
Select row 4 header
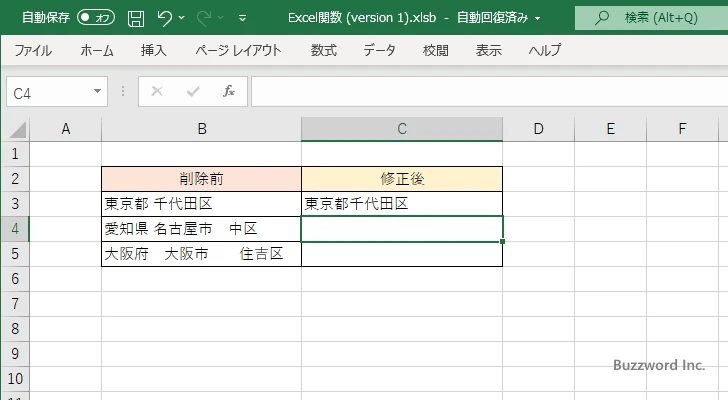(x=14, y=229)
